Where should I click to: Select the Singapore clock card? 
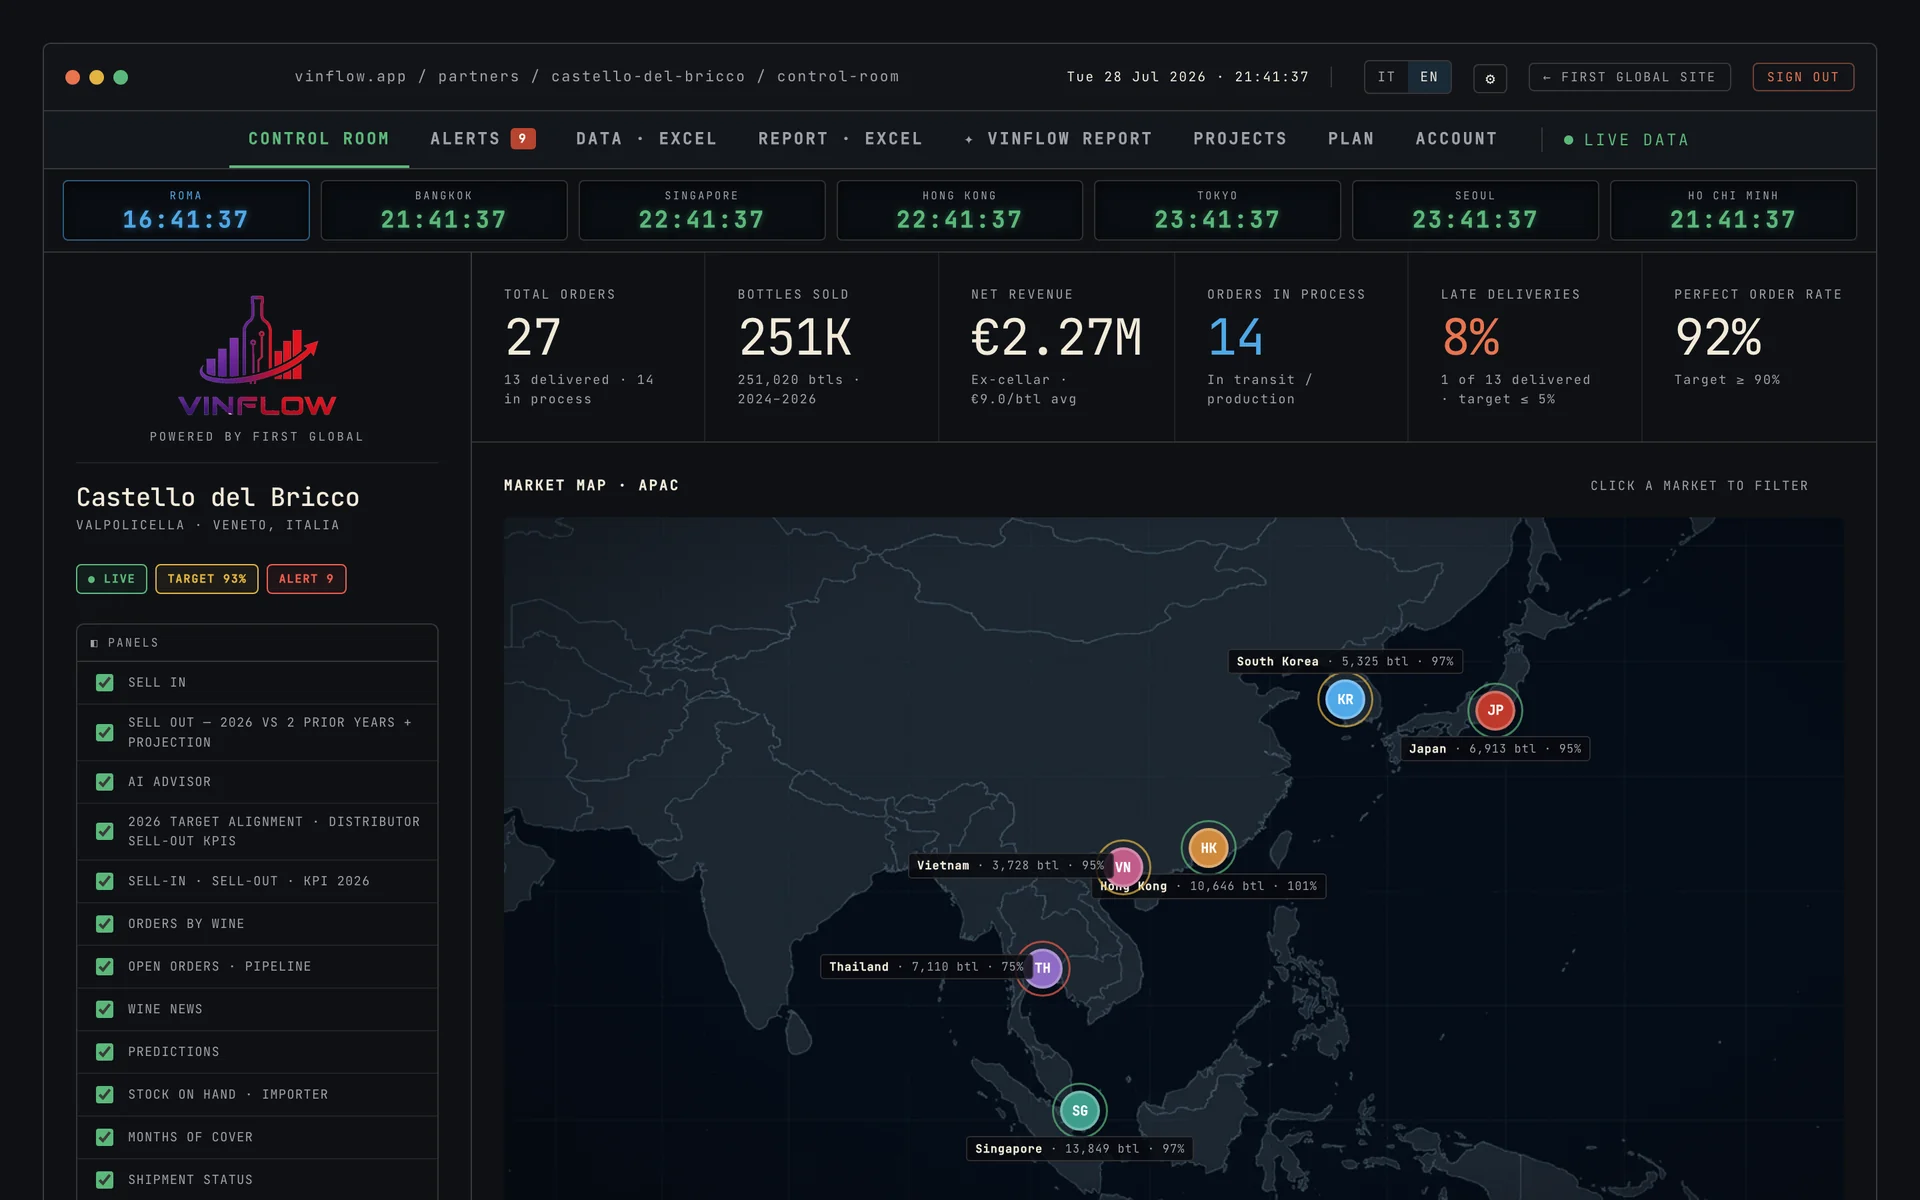pyautogui.click(x=702, y=210)
